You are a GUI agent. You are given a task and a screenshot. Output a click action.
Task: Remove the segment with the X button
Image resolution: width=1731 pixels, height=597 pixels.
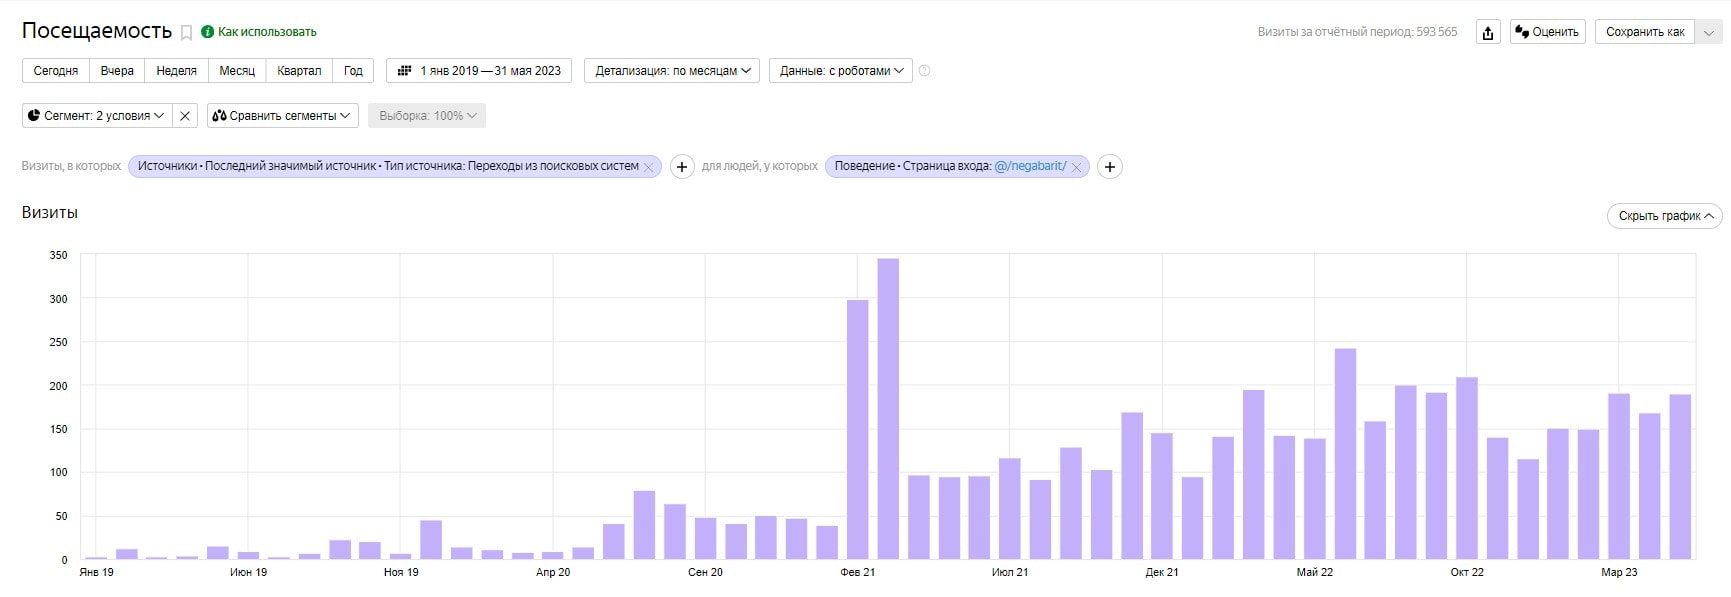coord(185,116)
